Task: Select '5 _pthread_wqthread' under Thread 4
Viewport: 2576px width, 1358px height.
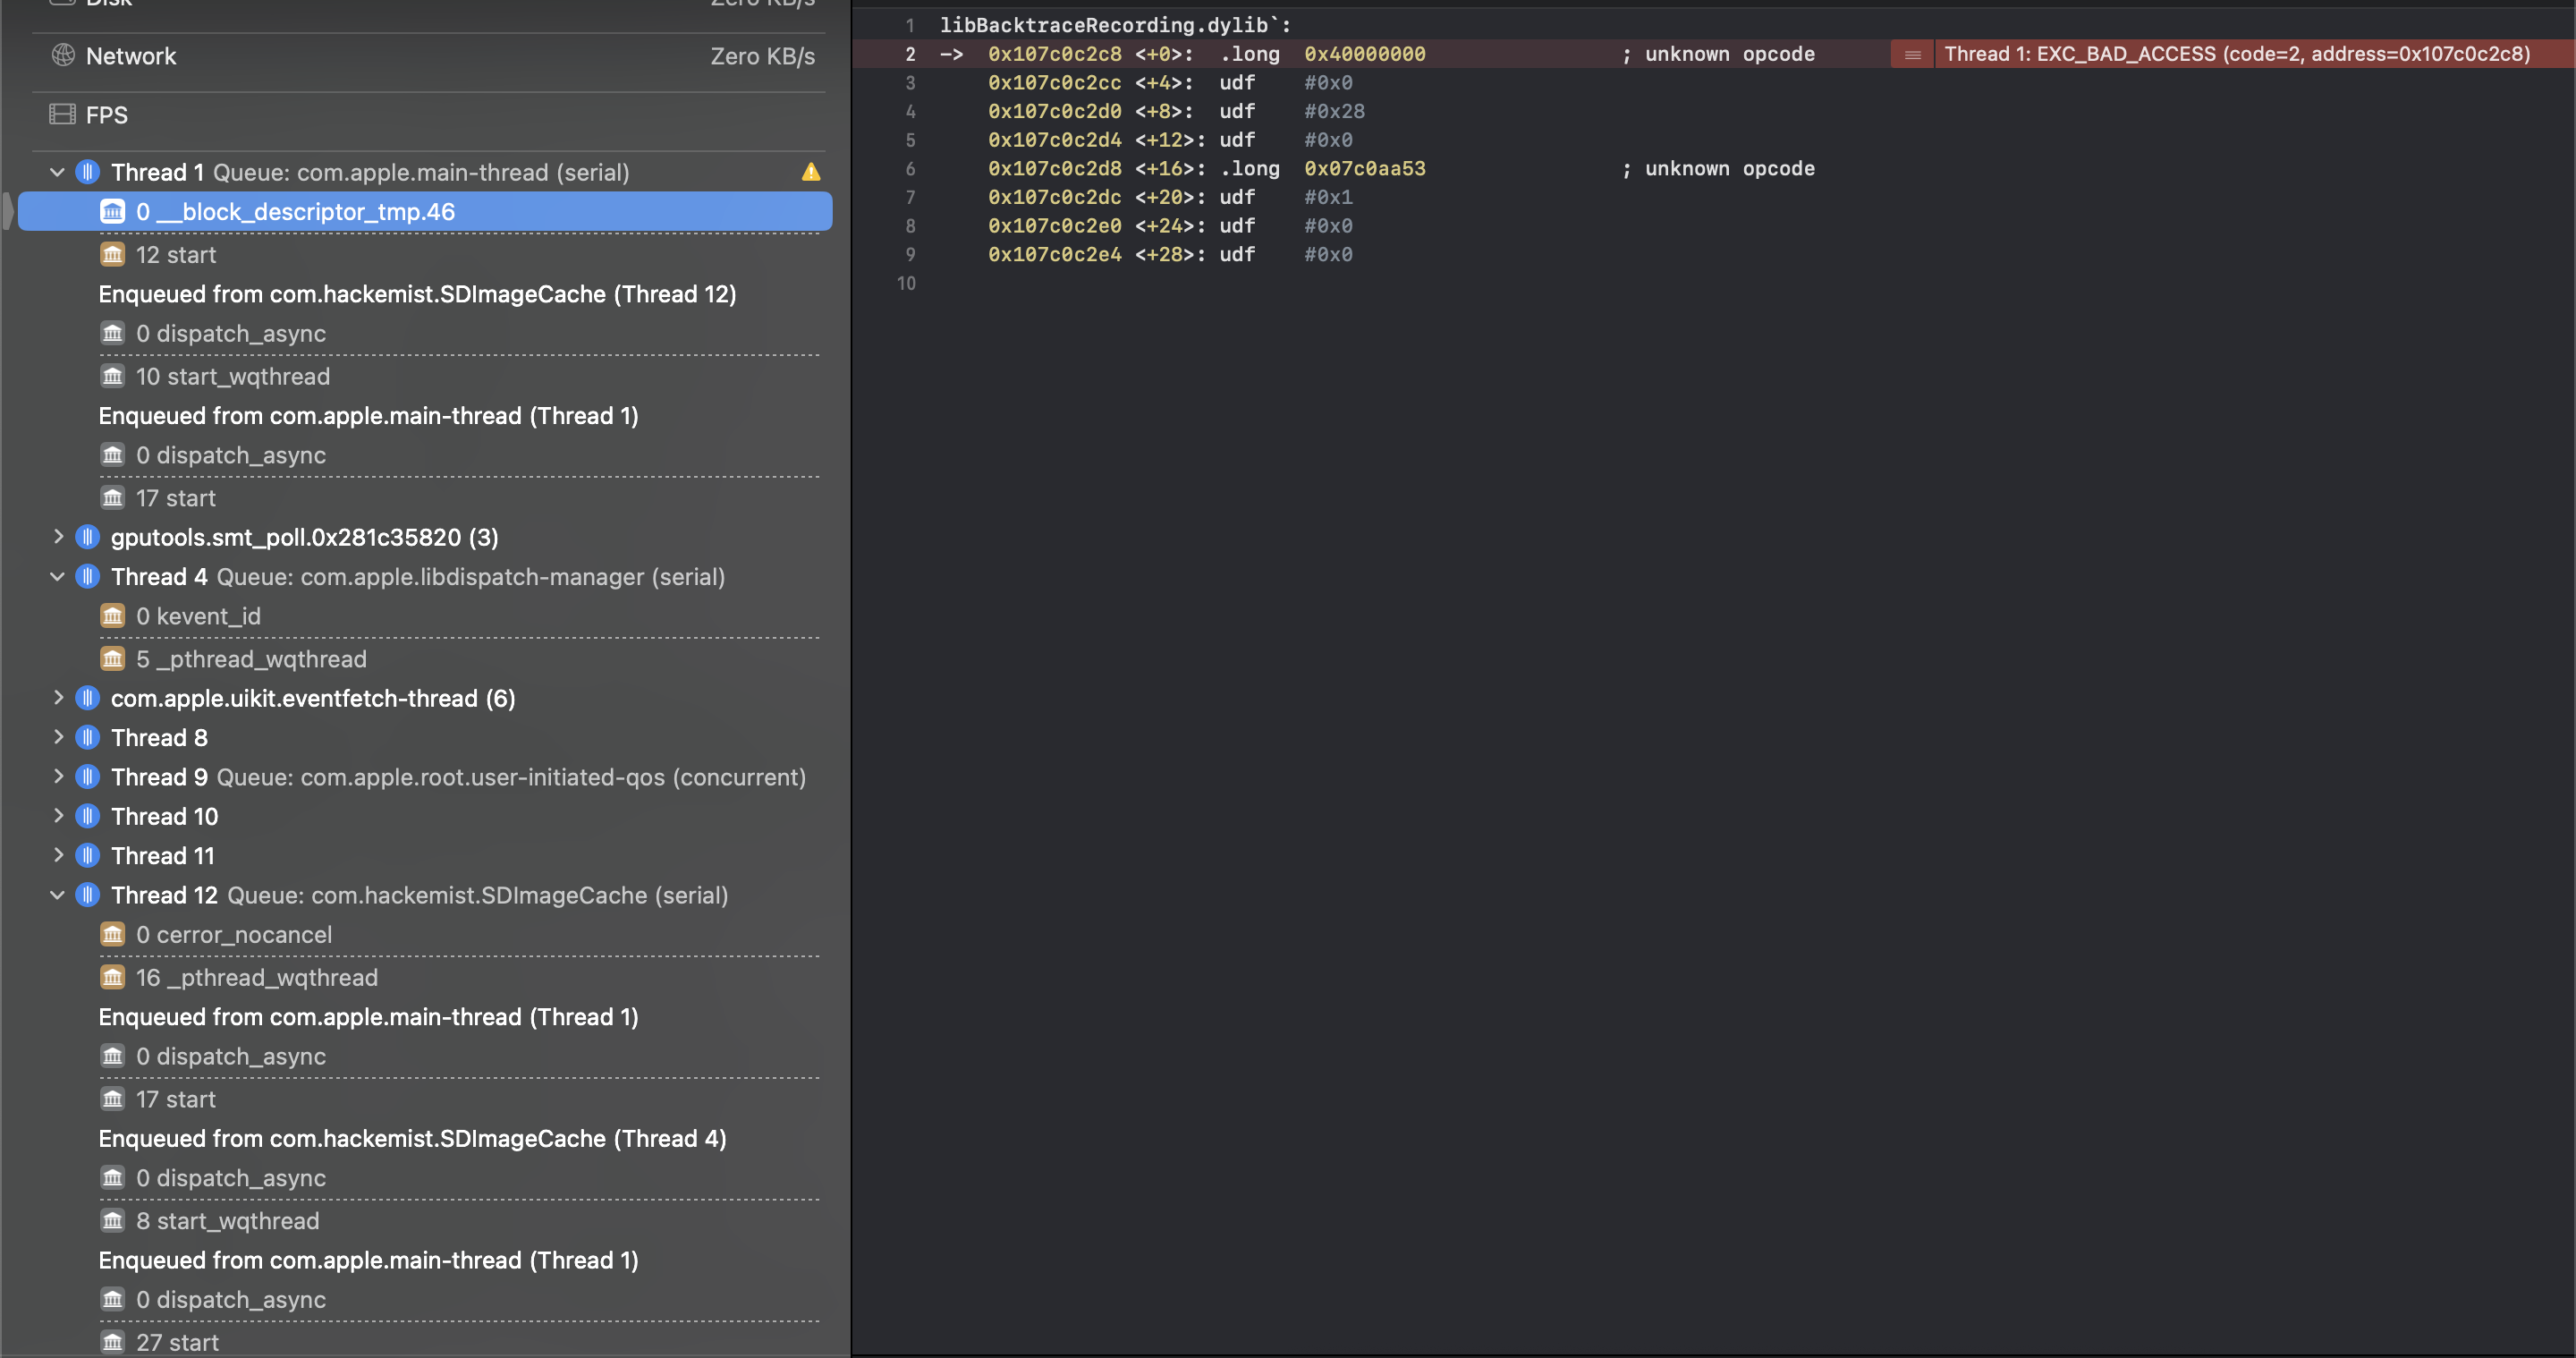Action: coord(251,658)
